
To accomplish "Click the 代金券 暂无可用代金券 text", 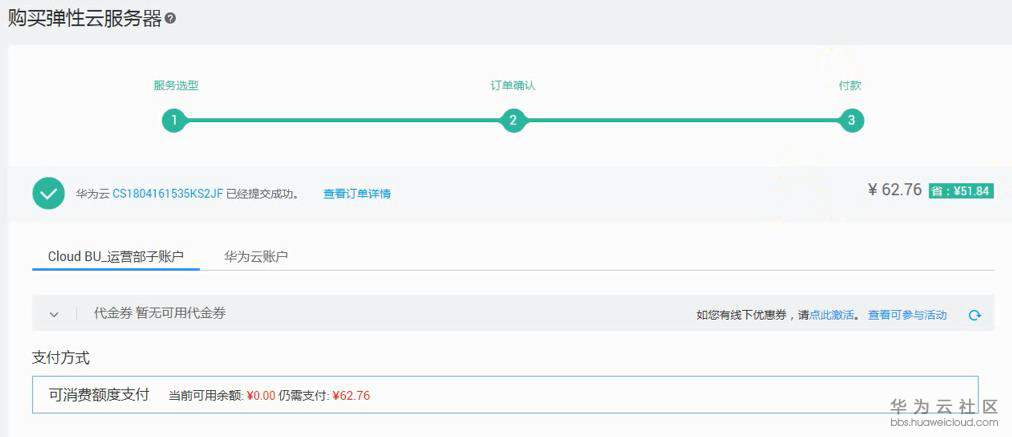I will (x=160, y=313).
